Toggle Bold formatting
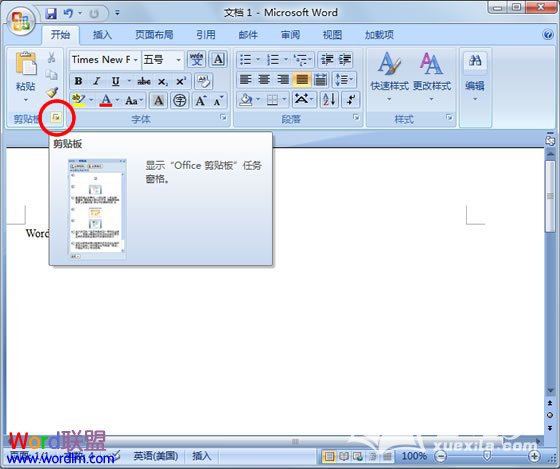Image resolution: width=560 pixels, height=469 pixels. [x=78, y=81]
